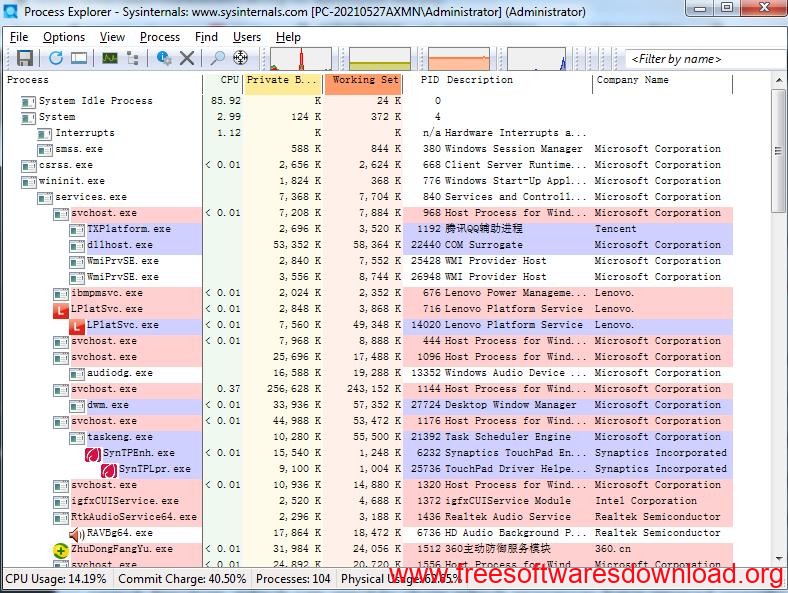788x593 pixels.
Task: Click the 'Tencent' company cell
Action: click(x=616, y=229)
